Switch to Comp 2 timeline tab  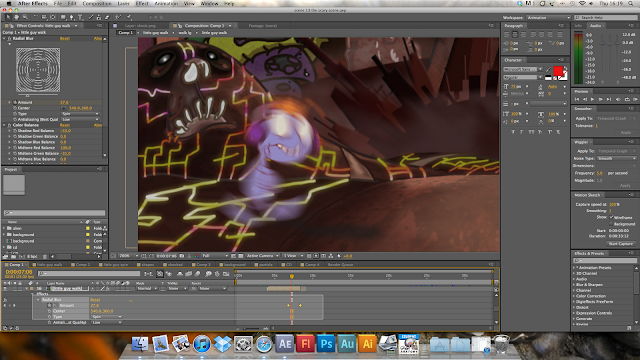pyautogui.click(x=82, y=264)
